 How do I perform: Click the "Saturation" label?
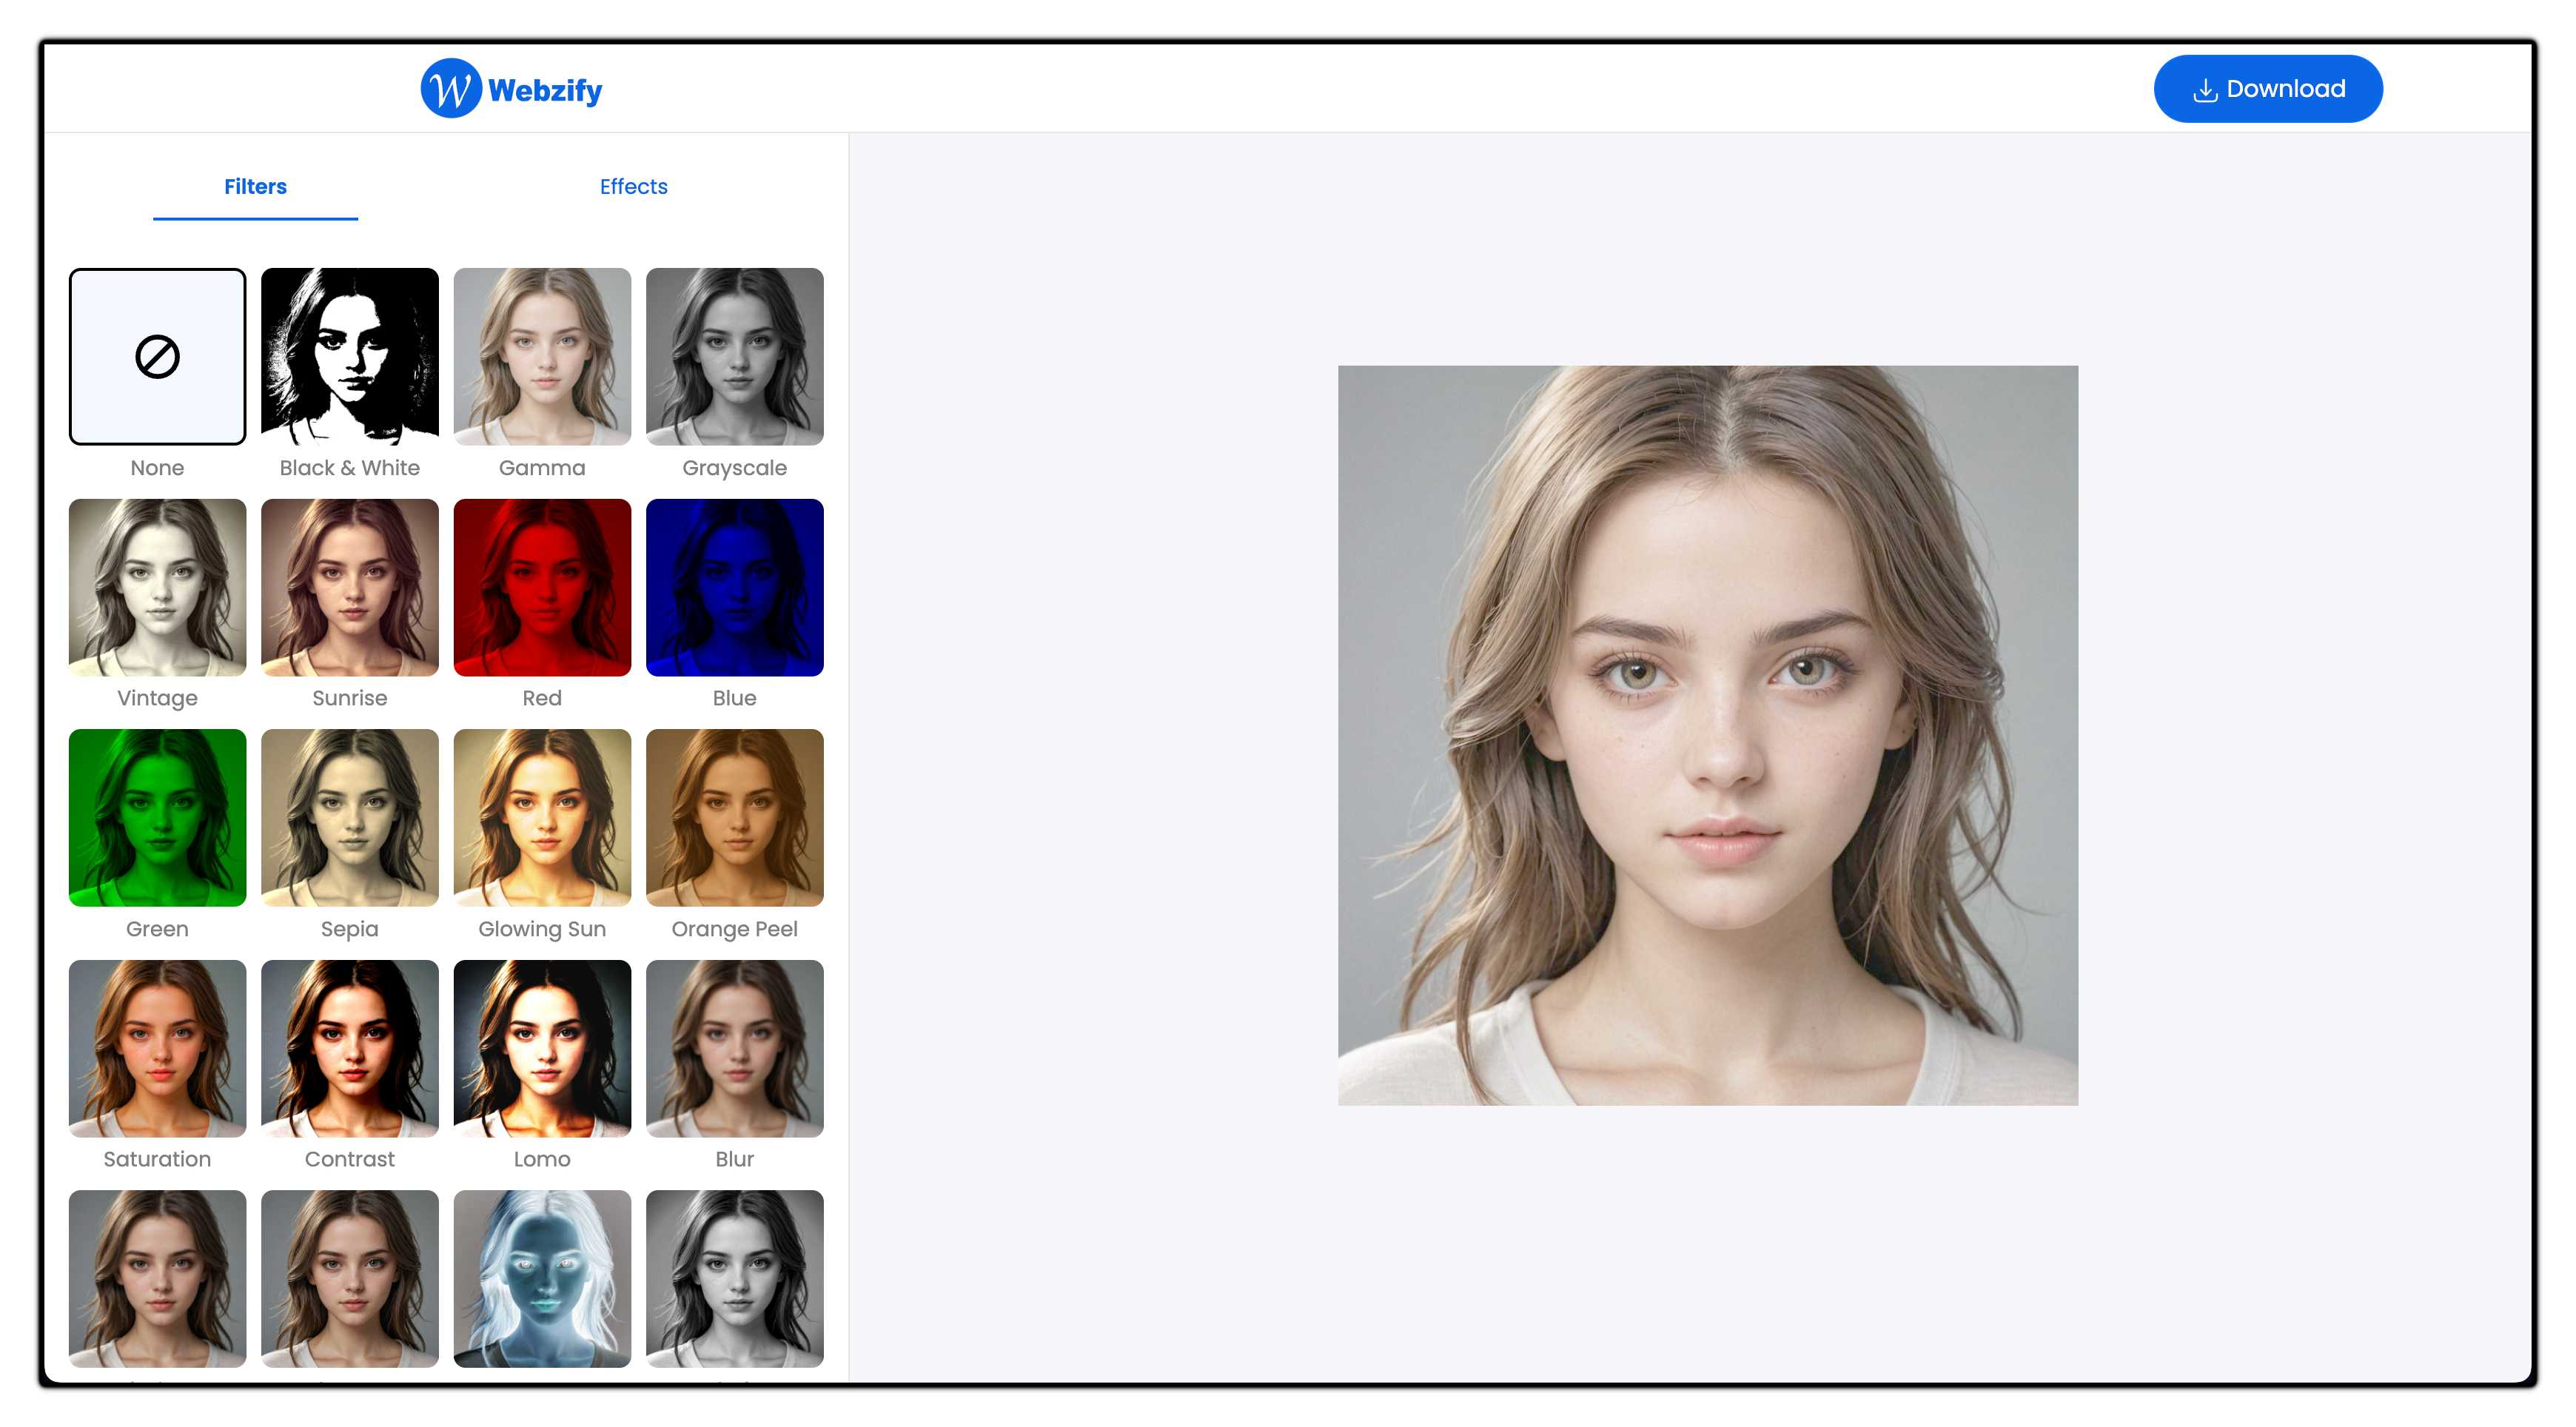pyautogui.click(x=157, y=1159)
